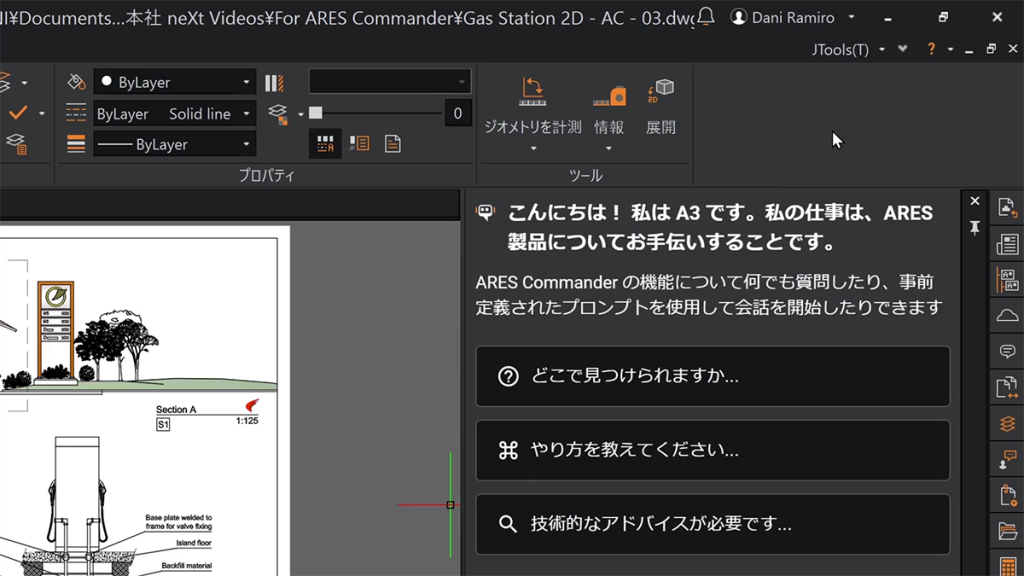Click the どこで見つけられますか prompt button

713,376
